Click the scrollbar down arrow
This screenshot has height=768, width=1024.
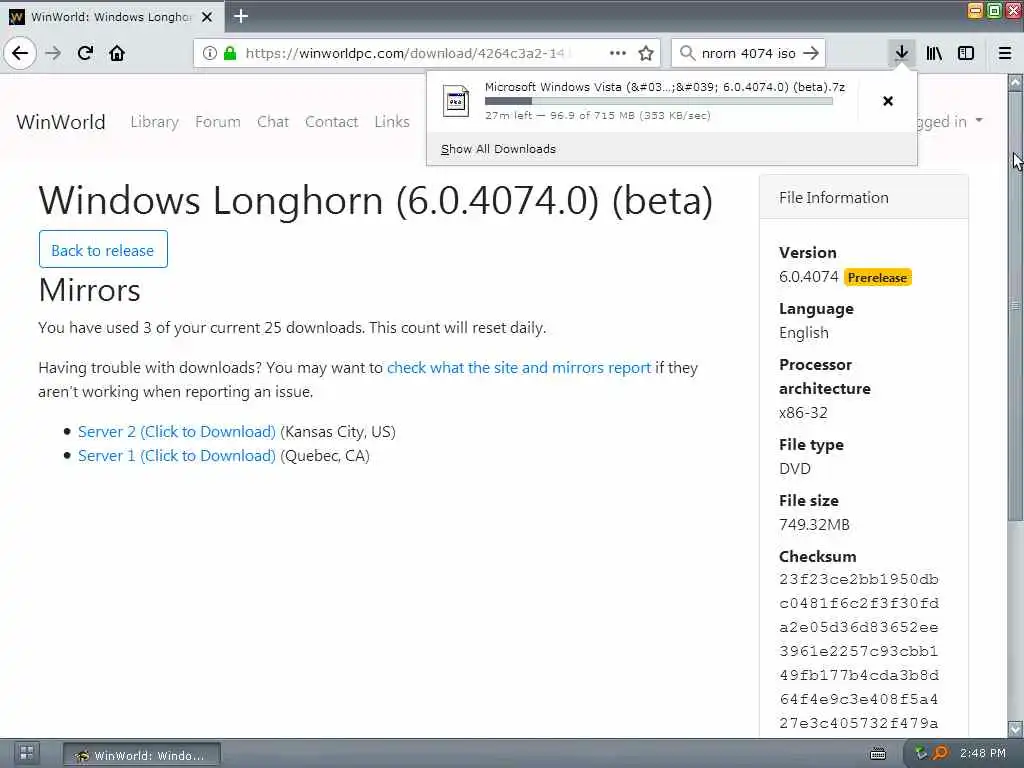coord(1015,728)
